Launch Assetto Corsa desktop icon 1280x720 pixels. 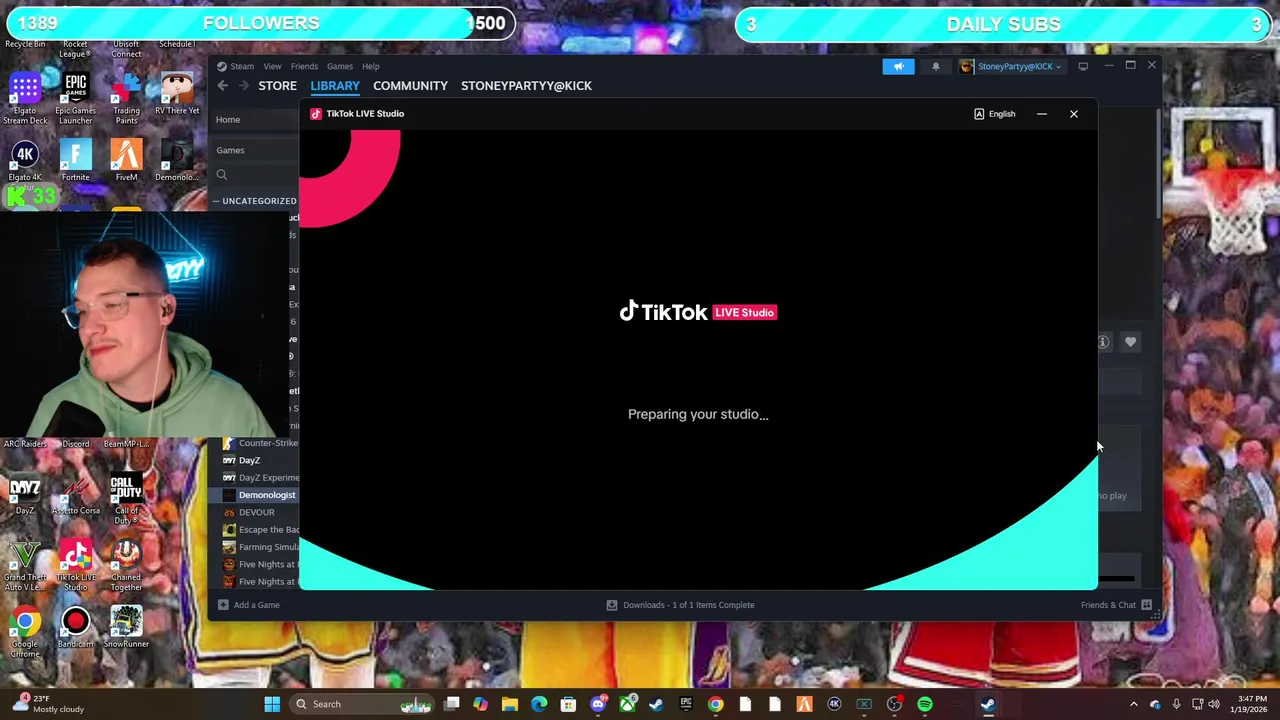coord(76,495)
